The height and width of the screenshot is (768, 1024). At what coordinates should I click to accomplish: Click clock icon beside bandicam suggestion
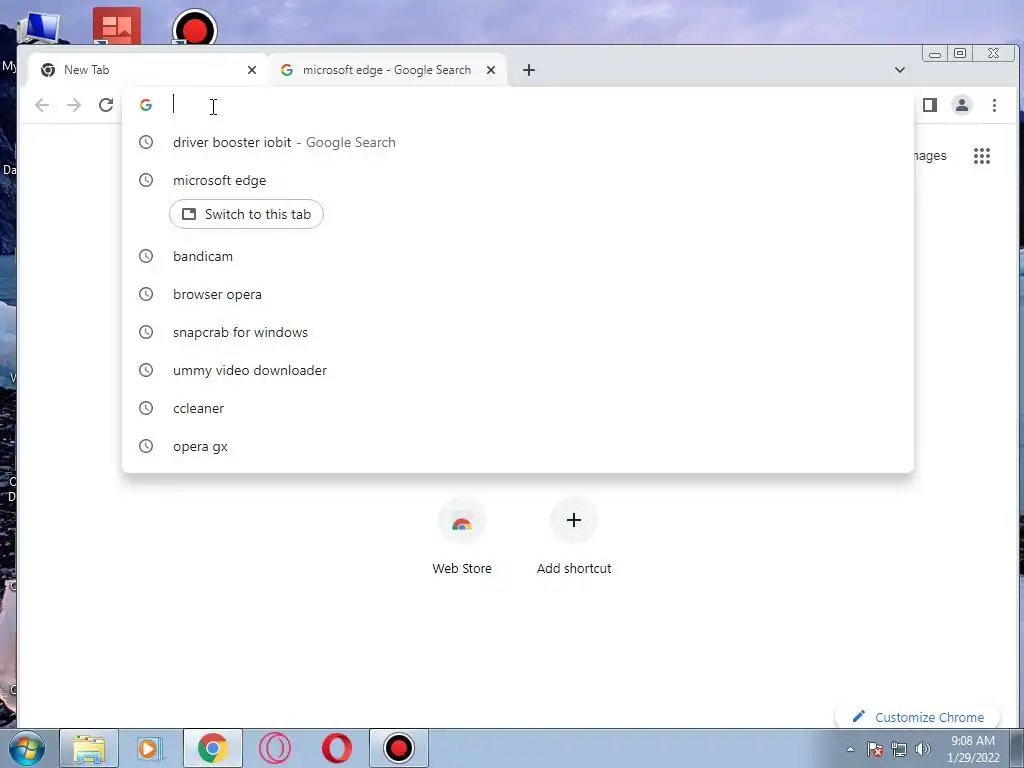point(146,256)
